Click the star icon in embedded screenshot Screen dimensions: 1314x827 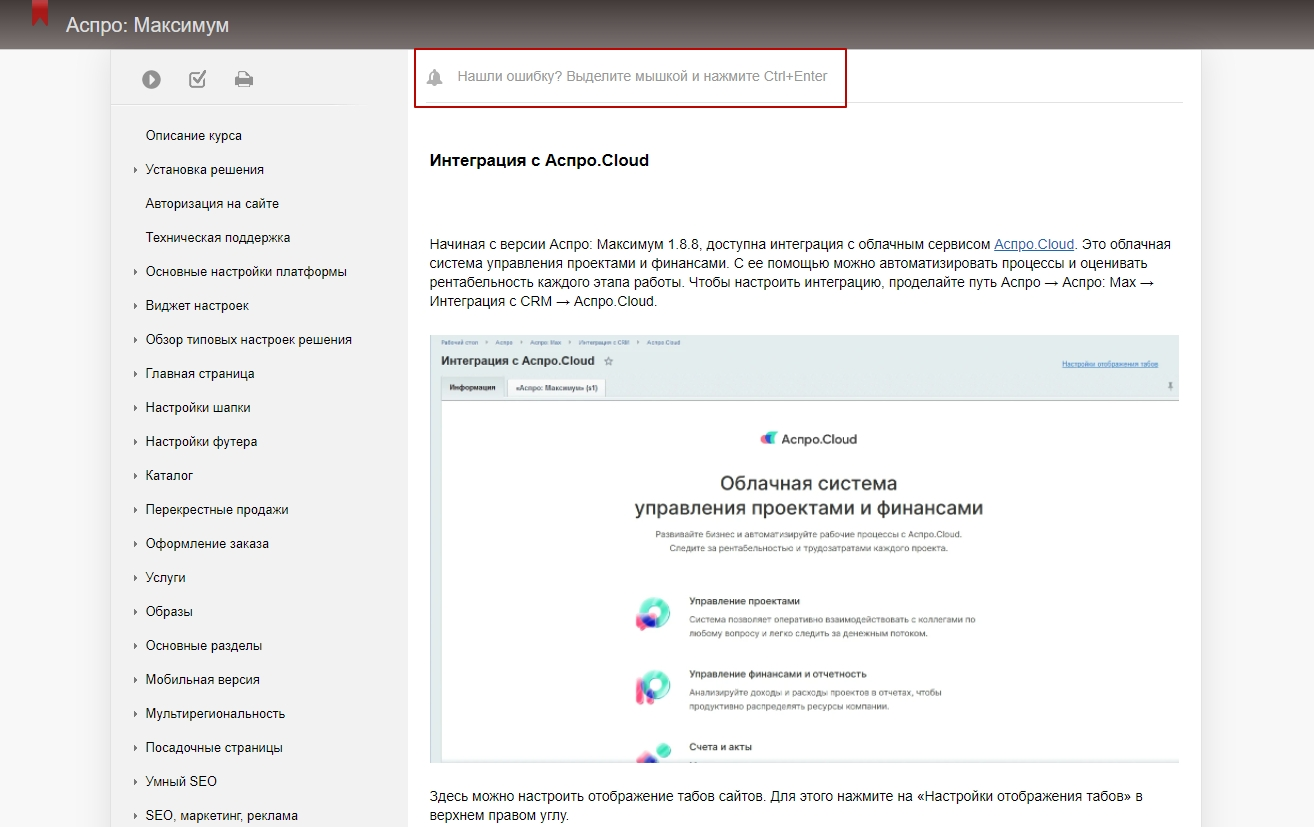608,362
